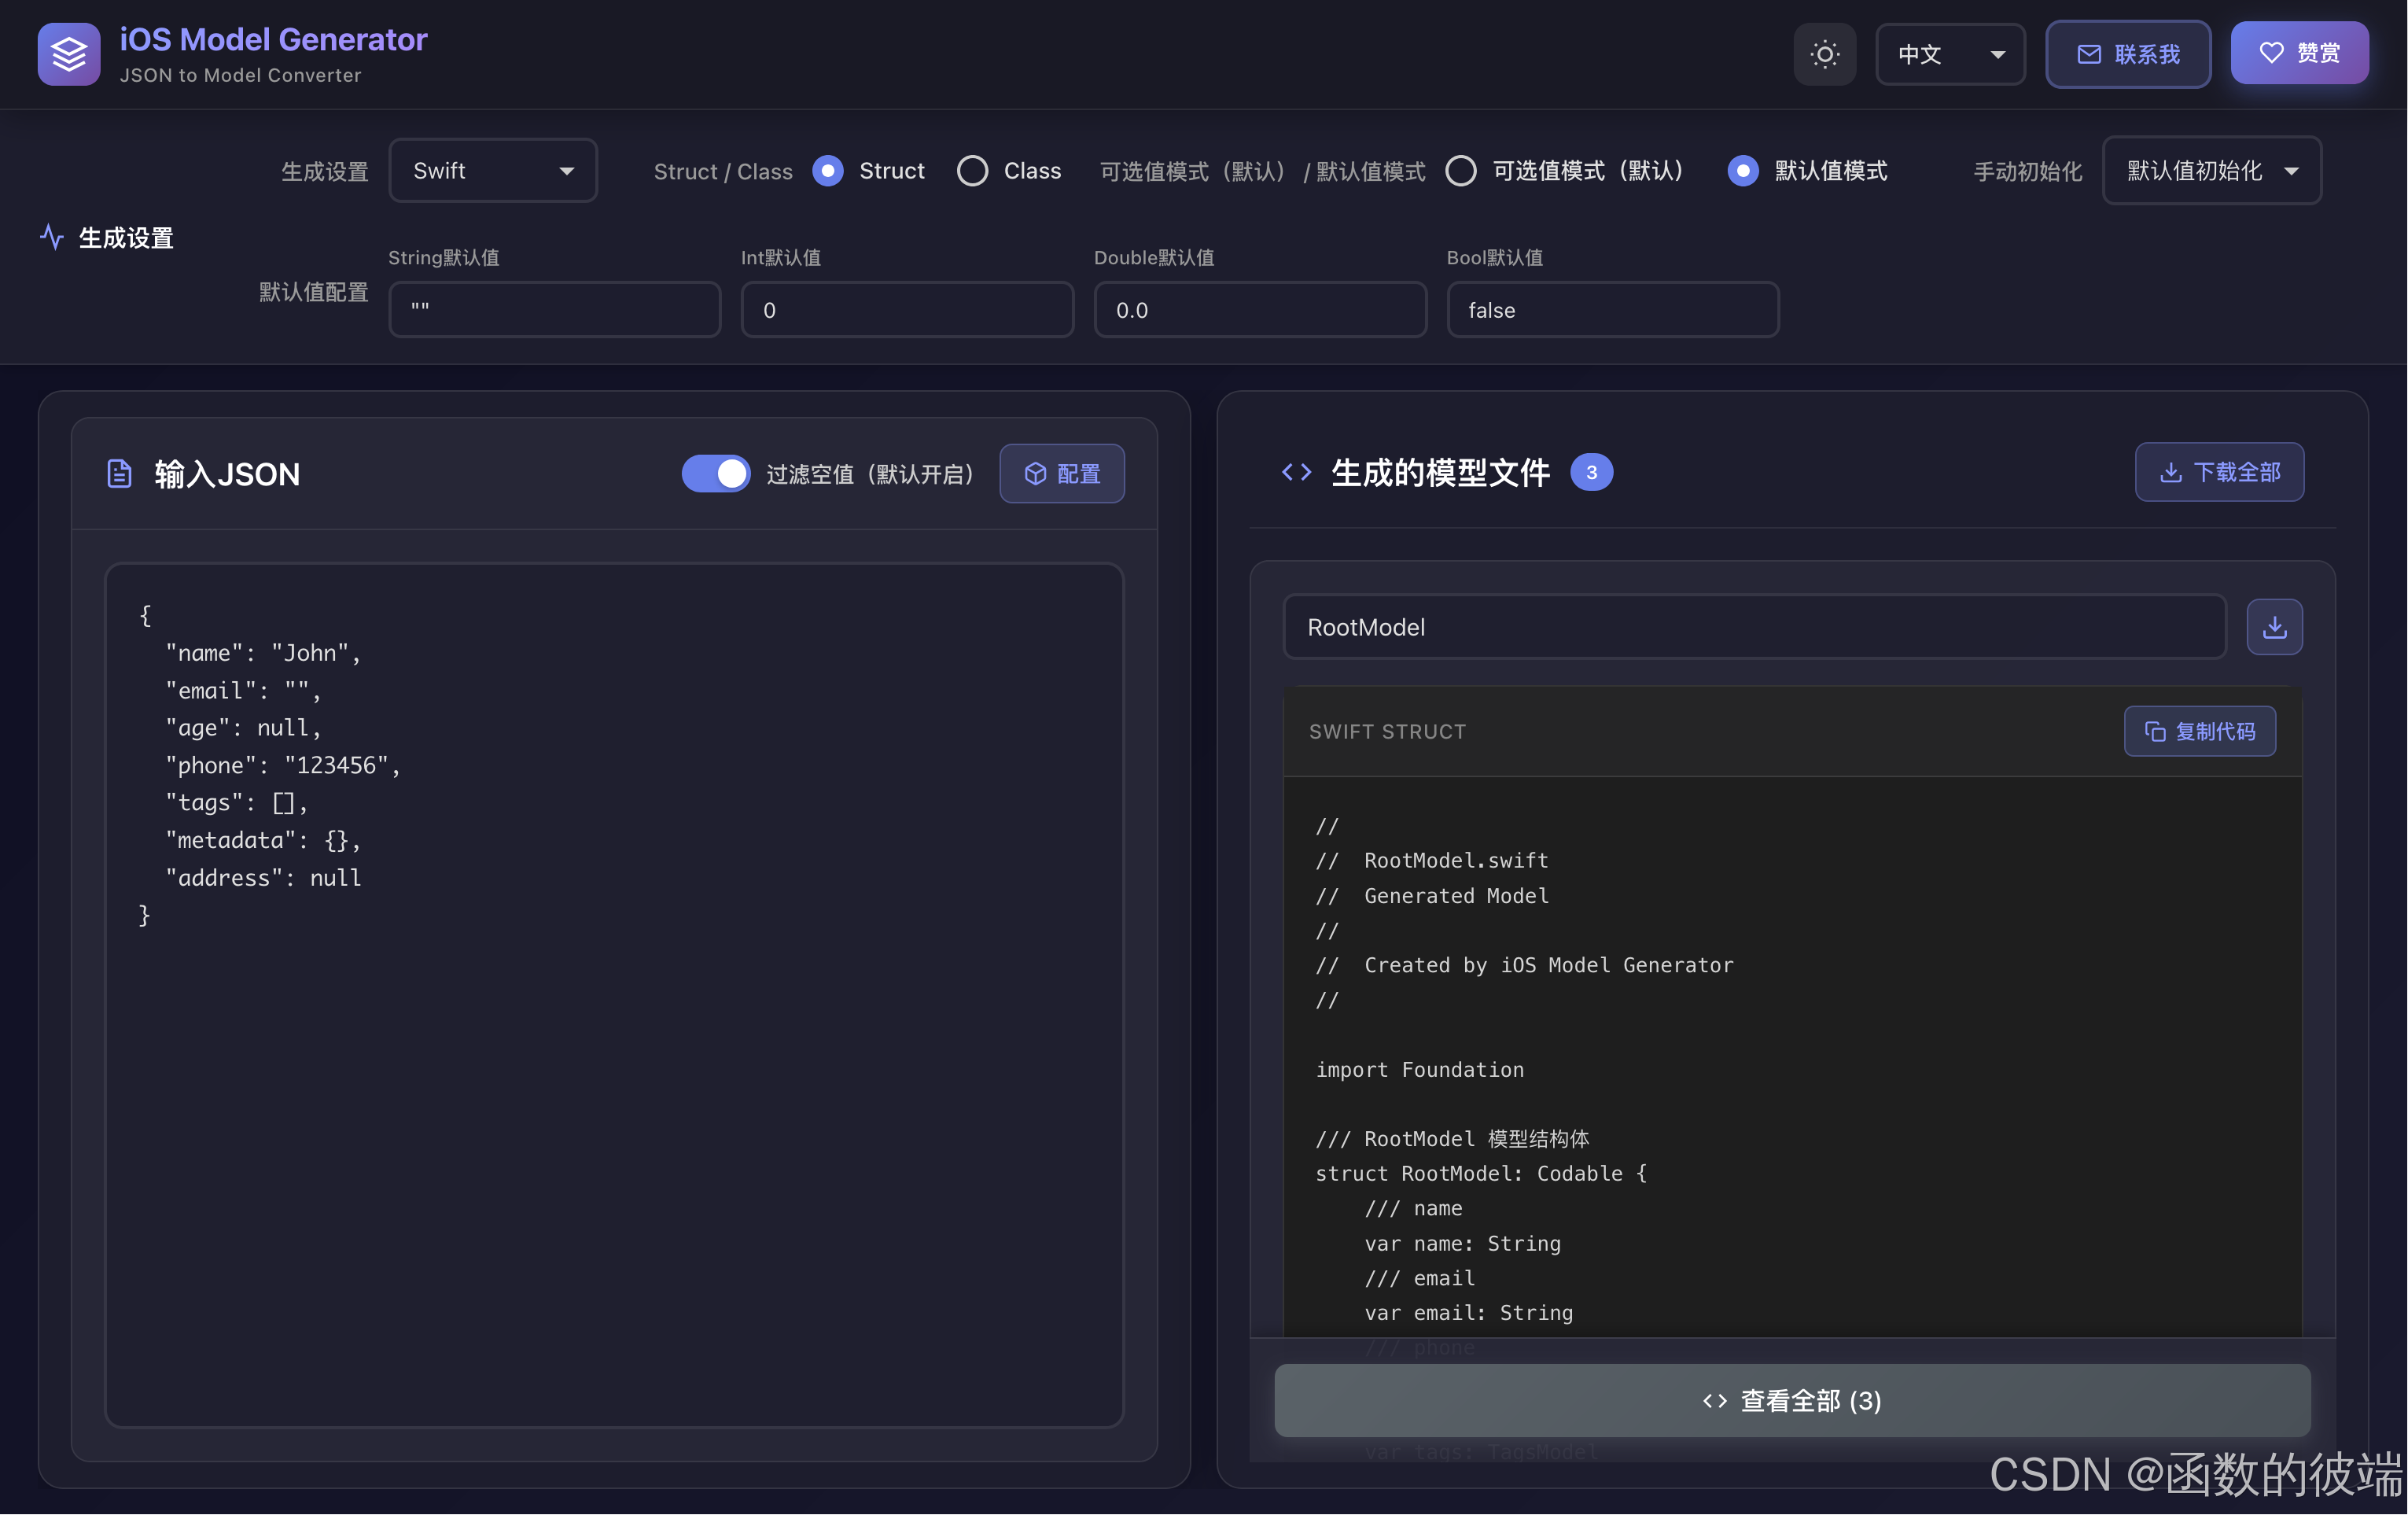The image size is (2408, 1515).
Task: Click the 查看全部 (3) button
Action: tap(1791, 1400)
